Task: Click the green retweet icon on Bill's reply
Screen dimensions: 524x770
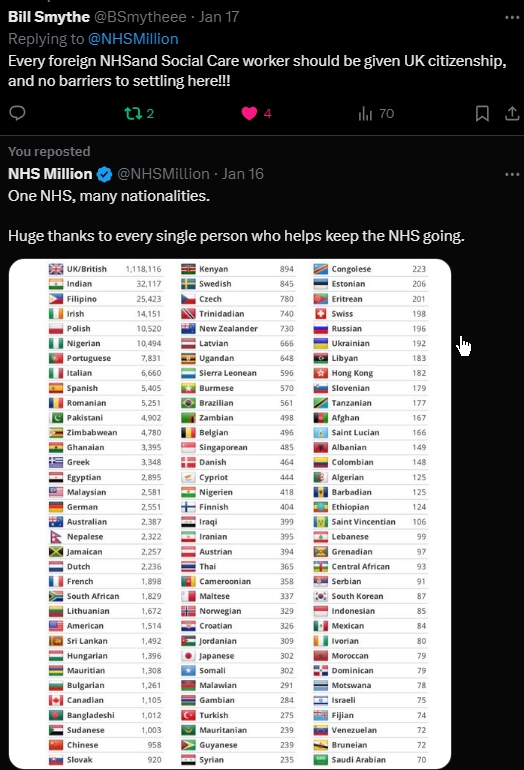Action: (x=133, y=113)
